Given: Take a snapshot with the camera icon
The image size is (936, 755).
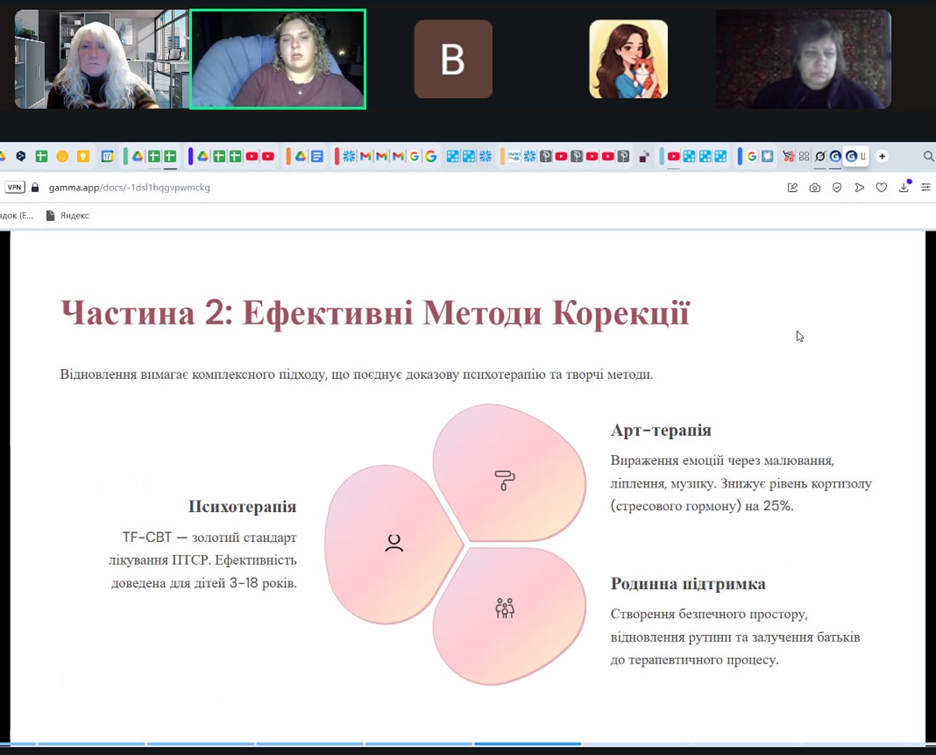Looking at the screenshot, I should coord(815,187).
